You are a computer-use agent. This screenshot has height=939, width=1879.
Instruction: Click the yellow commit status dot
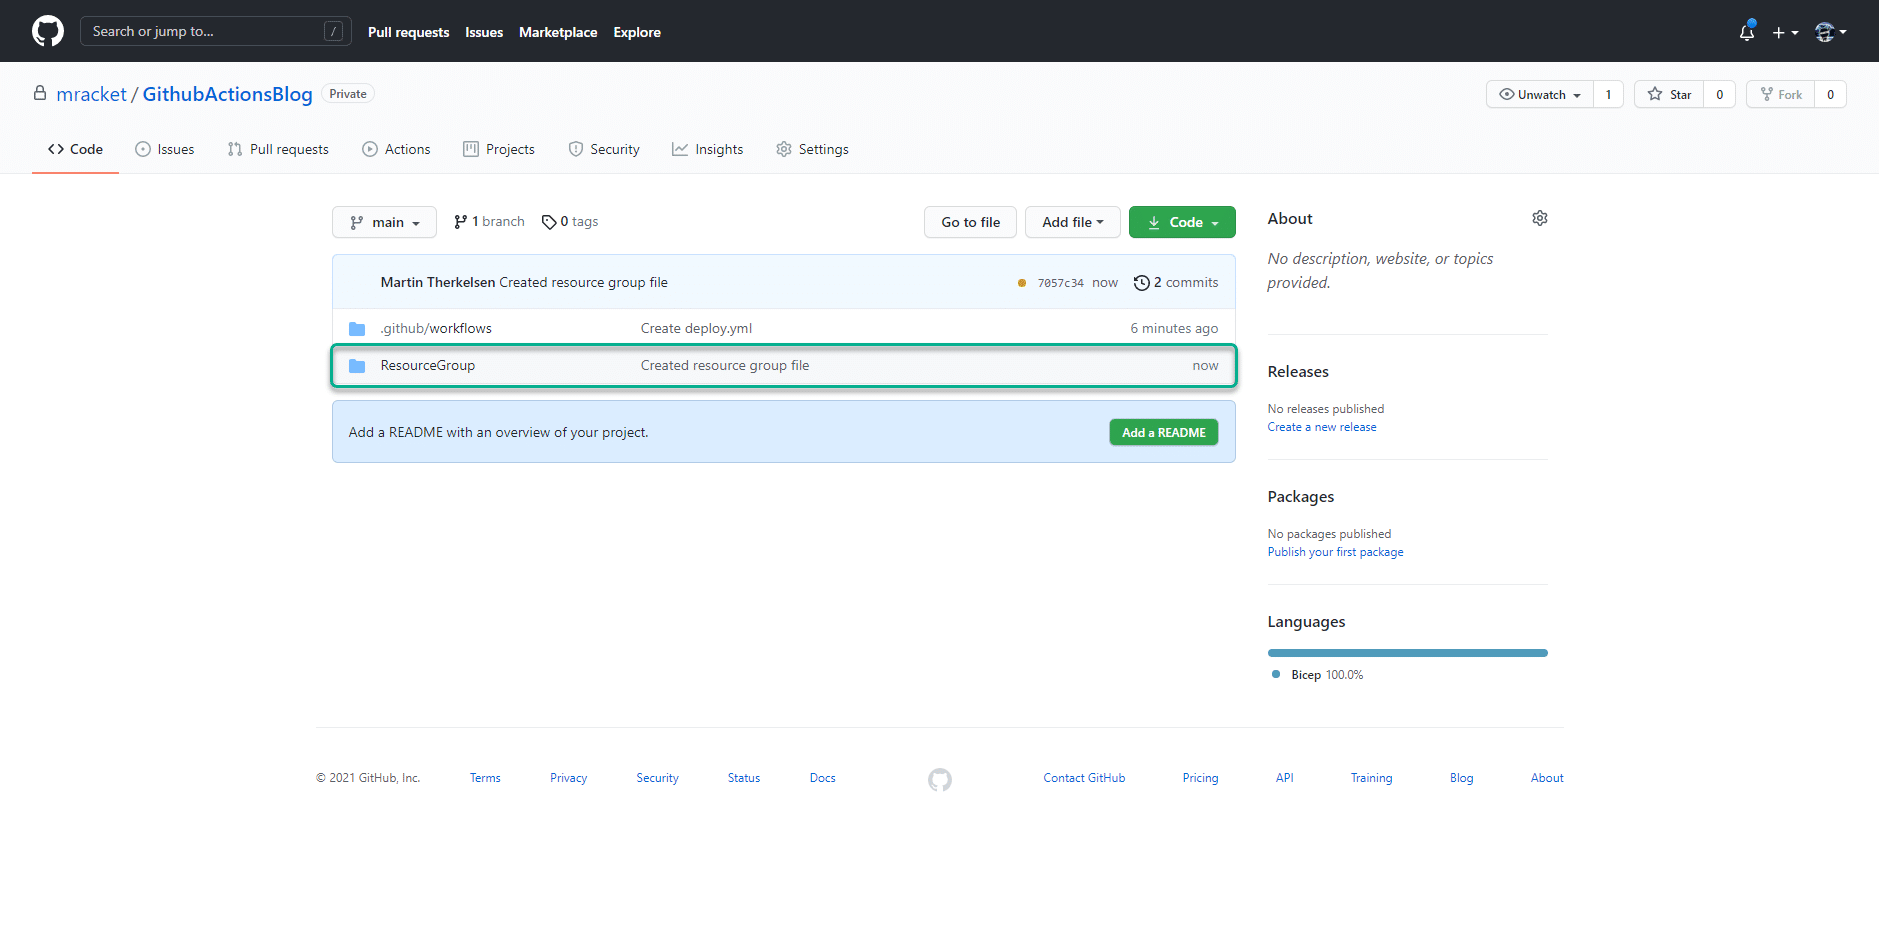(x=1022, y=283)
